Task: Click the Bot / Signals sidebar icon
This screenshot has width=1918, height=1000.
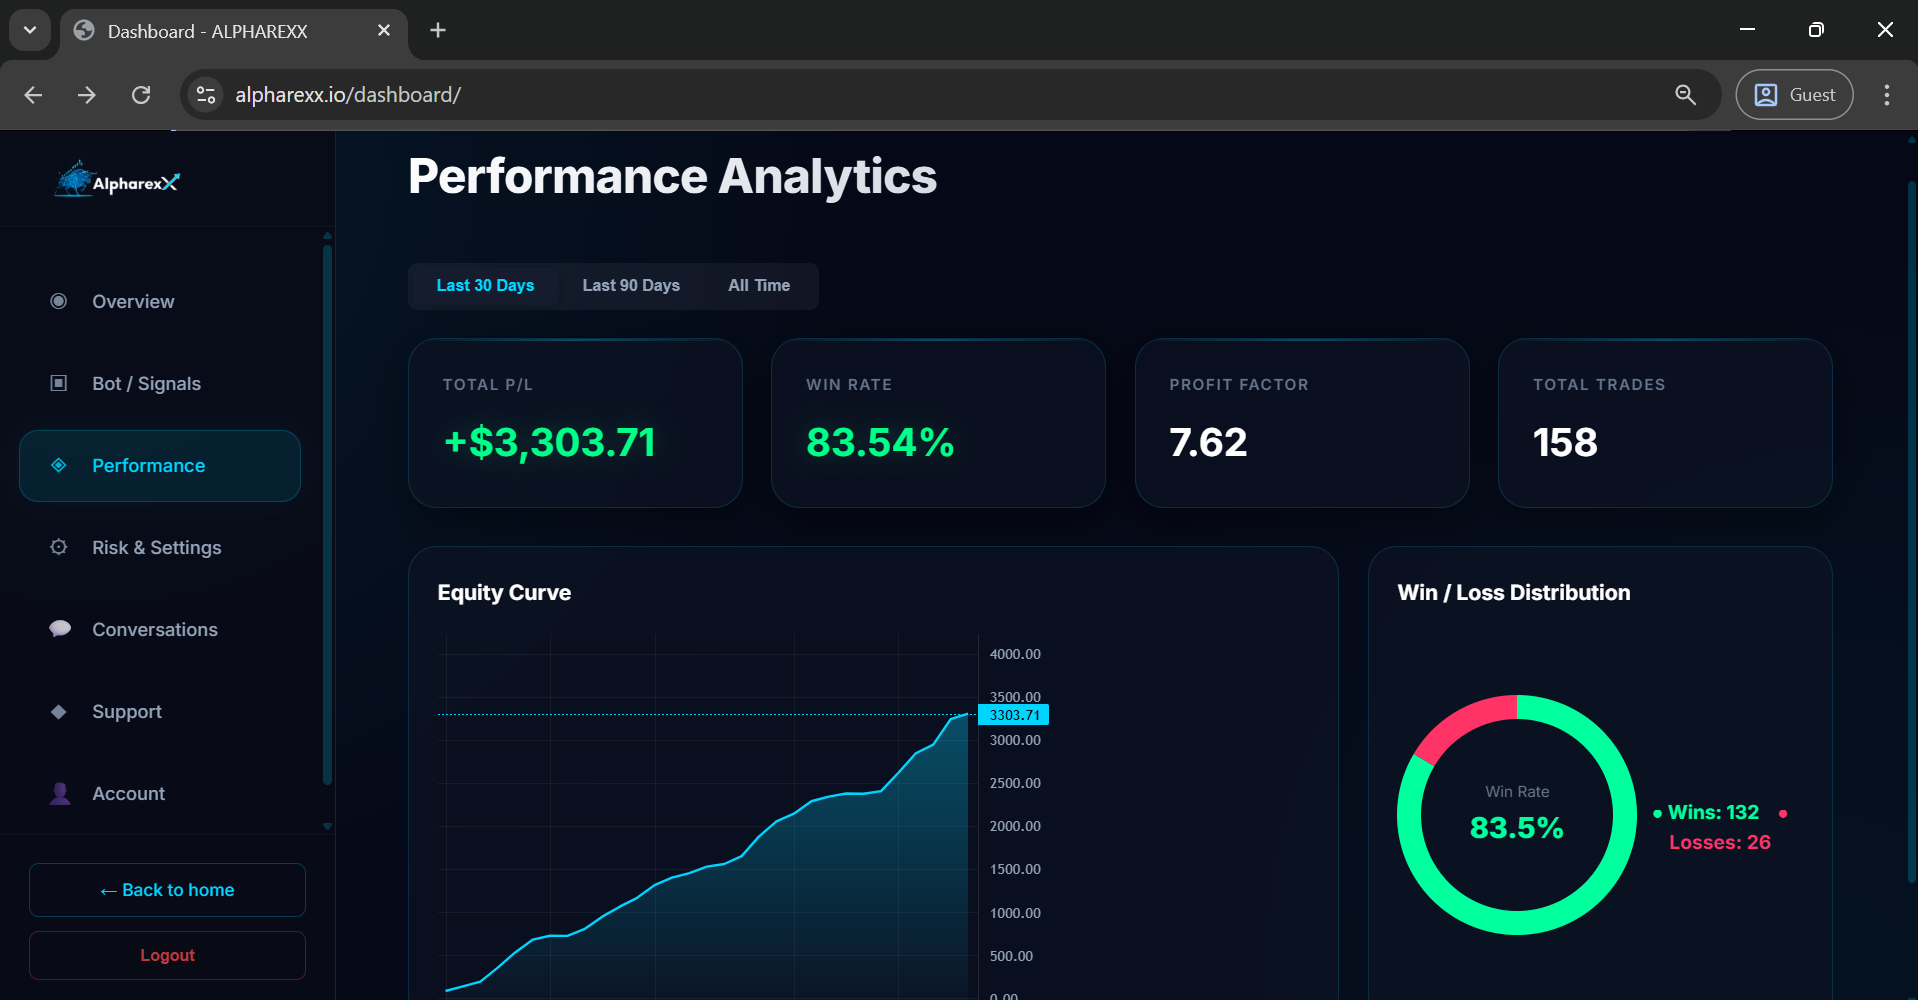Action: (x=59, y=383)
